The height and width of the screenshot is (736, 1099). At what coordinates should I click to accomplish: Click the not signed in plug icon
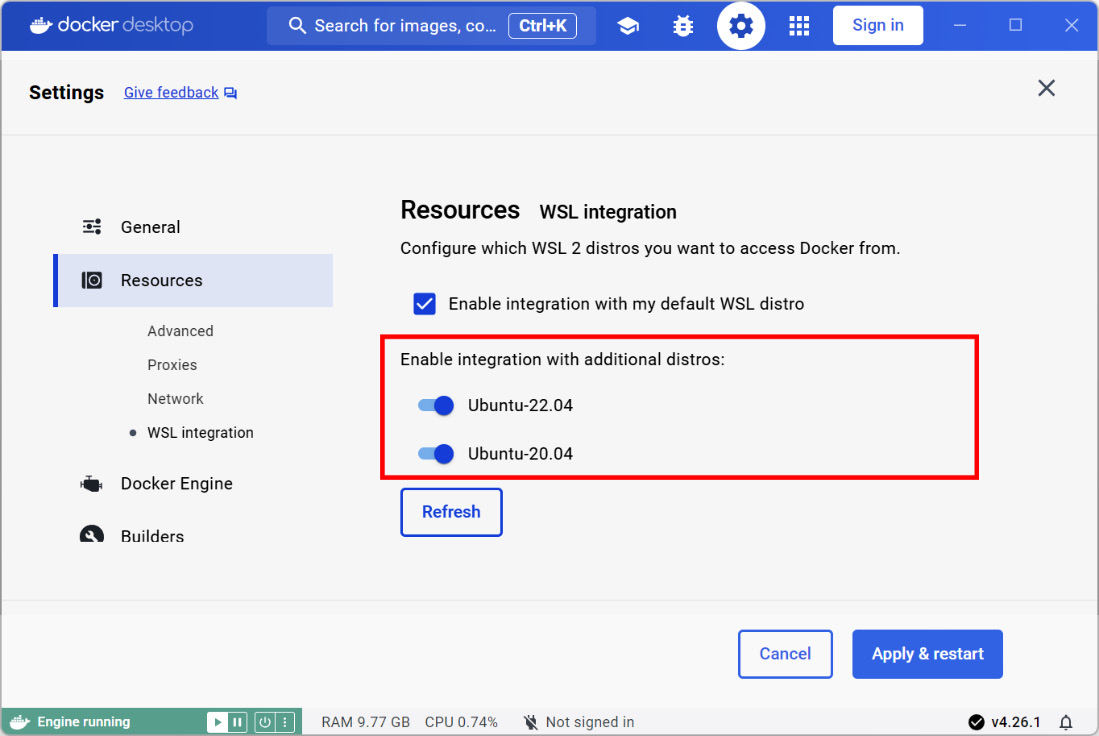click(x=531, y=722)
